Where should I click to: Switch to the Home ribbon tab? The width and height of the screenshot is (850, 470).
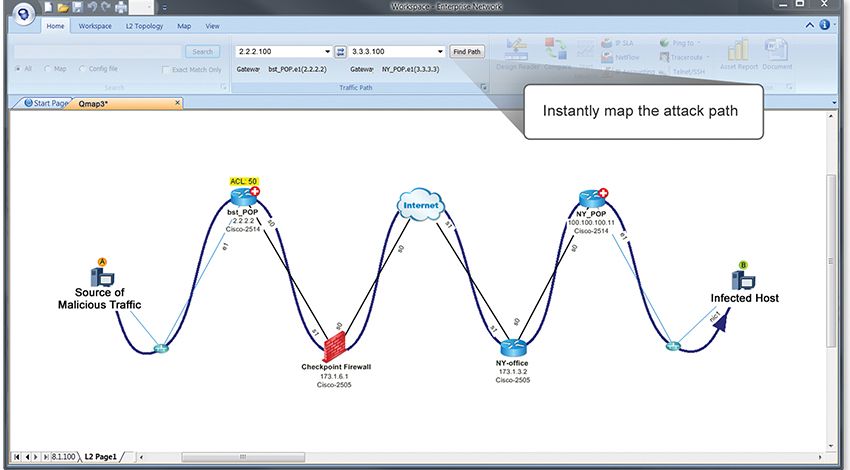(x=55, y=26)
